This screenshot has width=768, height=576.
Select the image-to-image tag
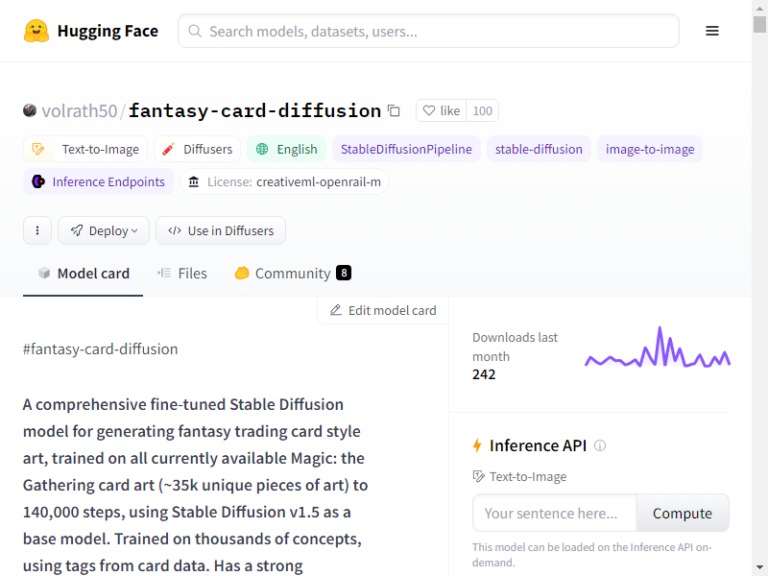649,149
